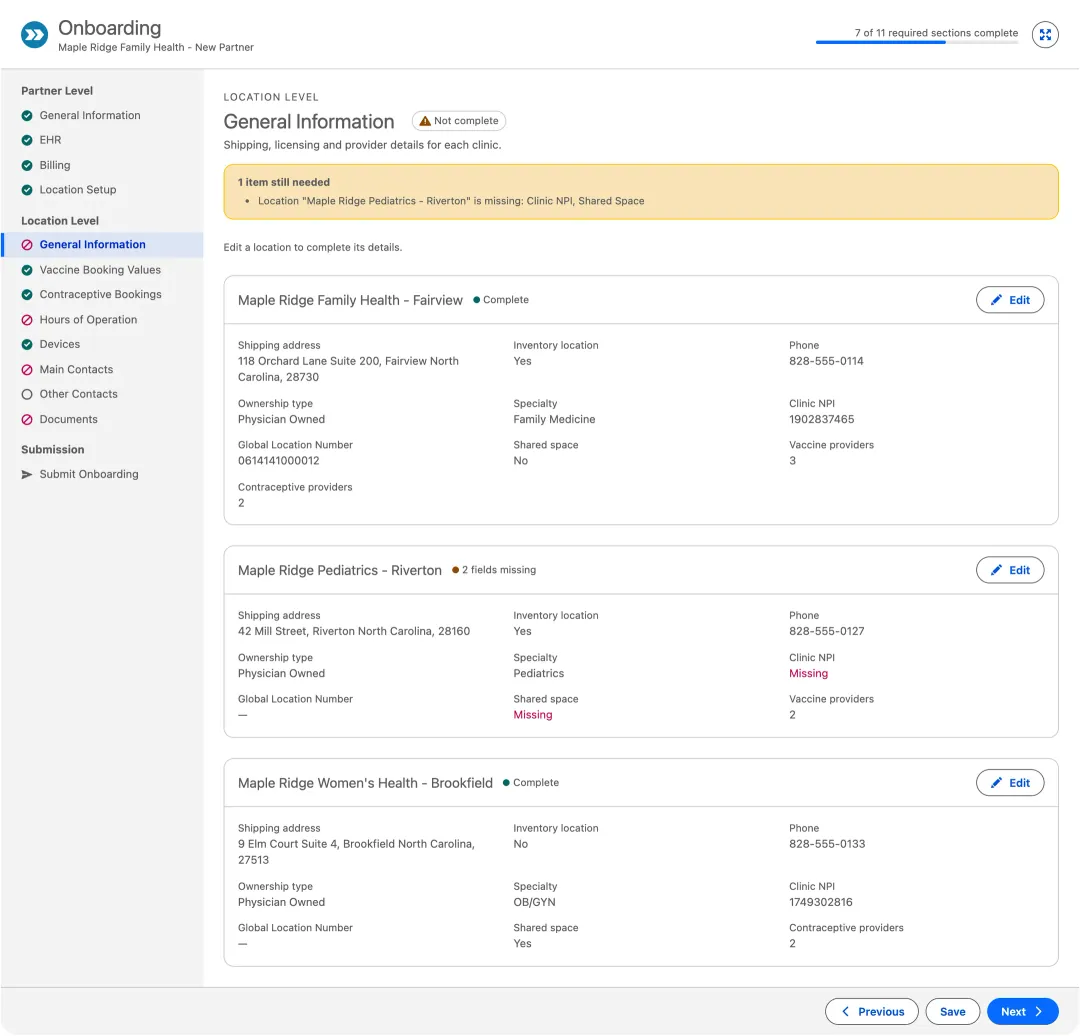Click the 2 fields missing status for Riverton
This screenshot has height=1036, width=1080.
[x=494, y=570]
